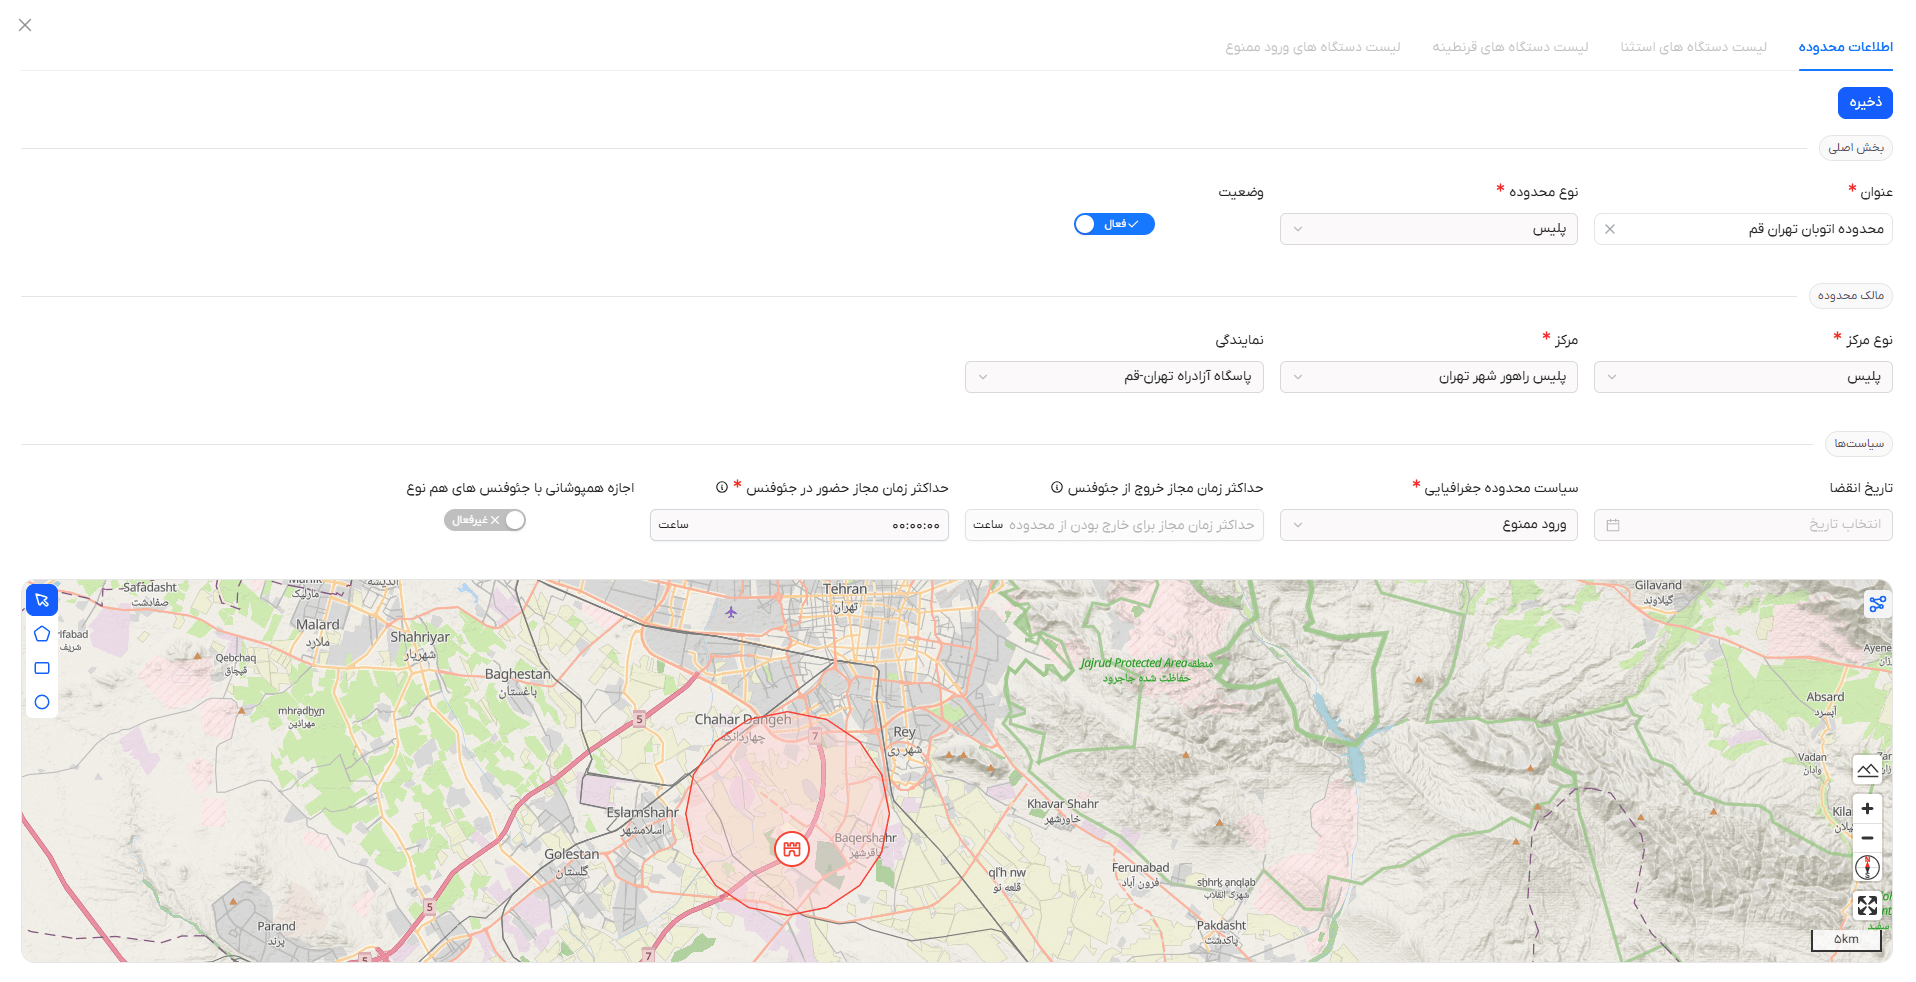
Task: Open the نمایندگی dropdown
Action: [x=1114, y=377]
